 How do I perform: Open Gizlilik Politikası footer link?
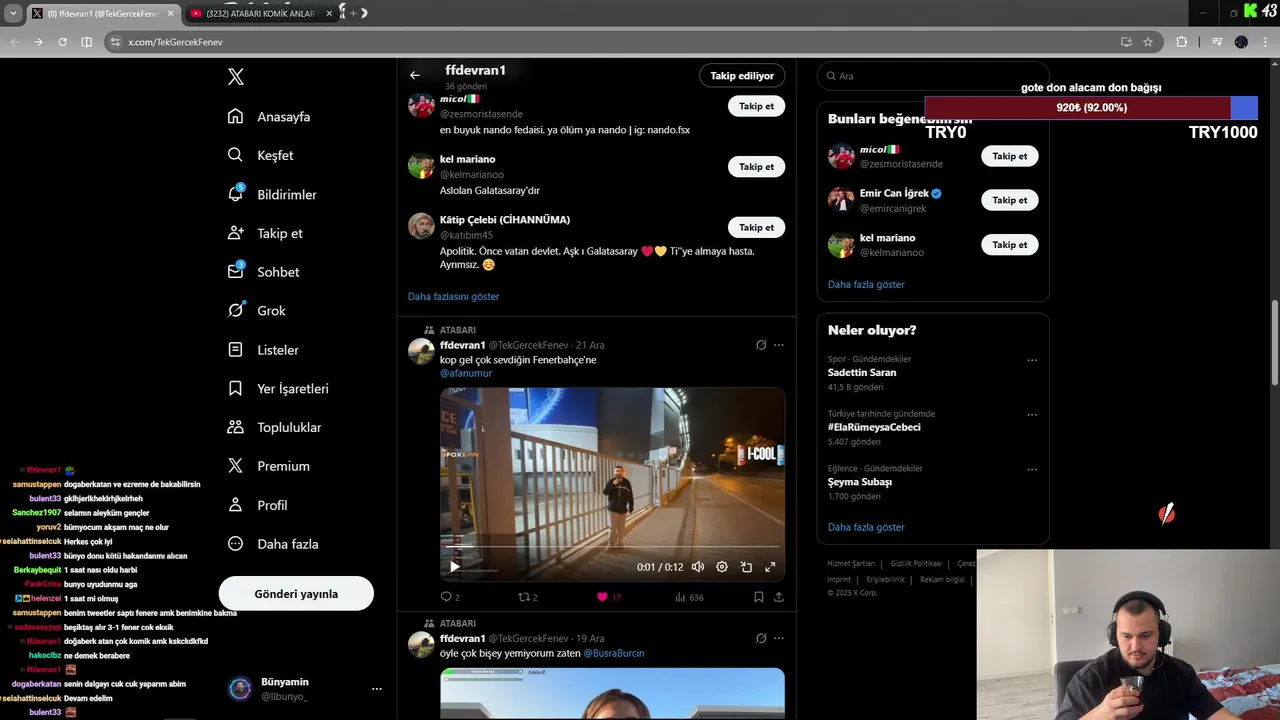916,564
